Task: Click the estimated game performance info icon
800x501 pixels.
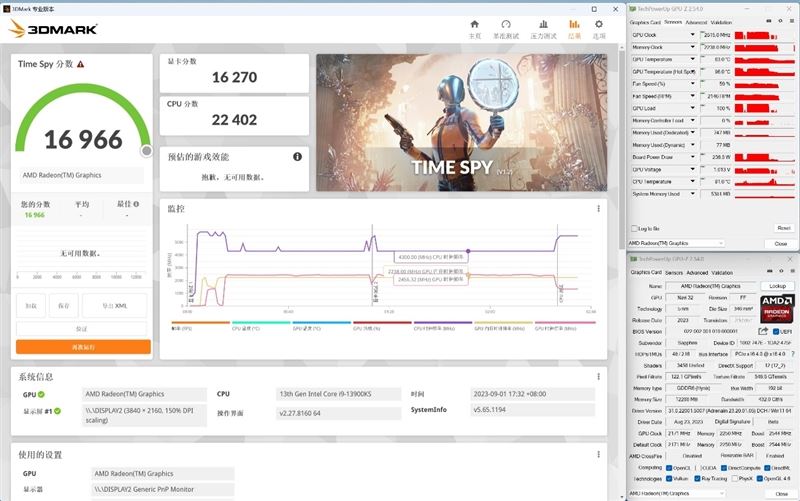Action: [297, 157]
